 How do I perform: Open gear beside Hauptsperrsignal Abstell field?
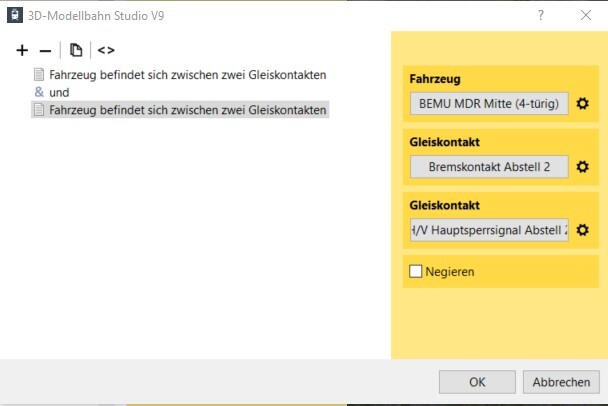(582, 230)
